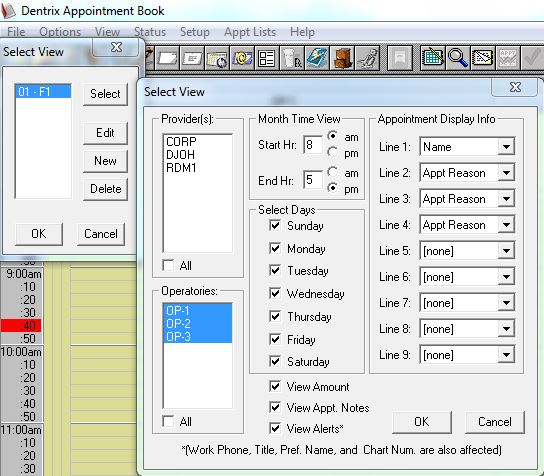This screenshot has width=544, height=476.
Task: Open the Line 1 Name dropdown
Action: coord(506,147)
